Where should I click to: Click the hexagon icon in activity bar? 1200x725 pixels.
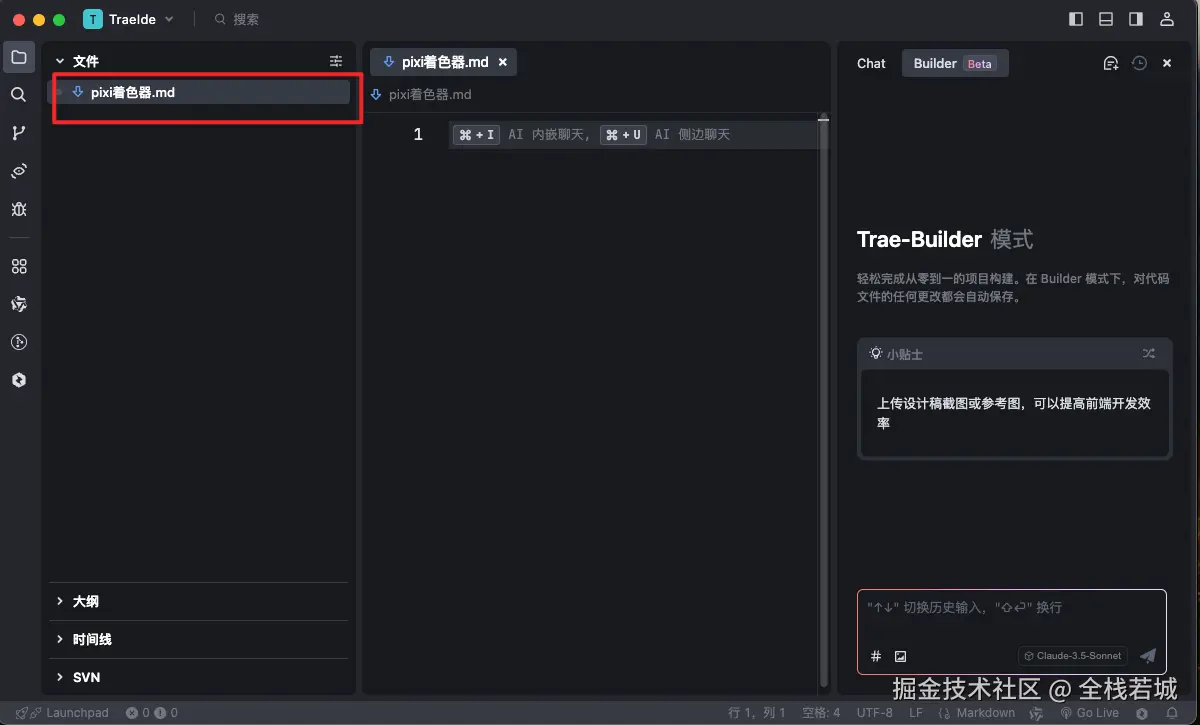pos(18,380)
